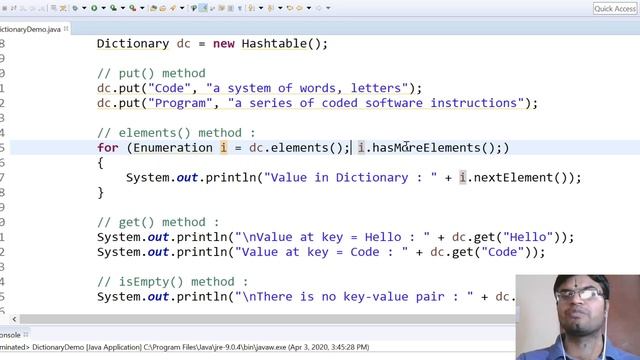The height and width of the screenshot is (360, 640).
Task: Open the Run configurations dropdown arrow
Action: (x=103, y=8)
